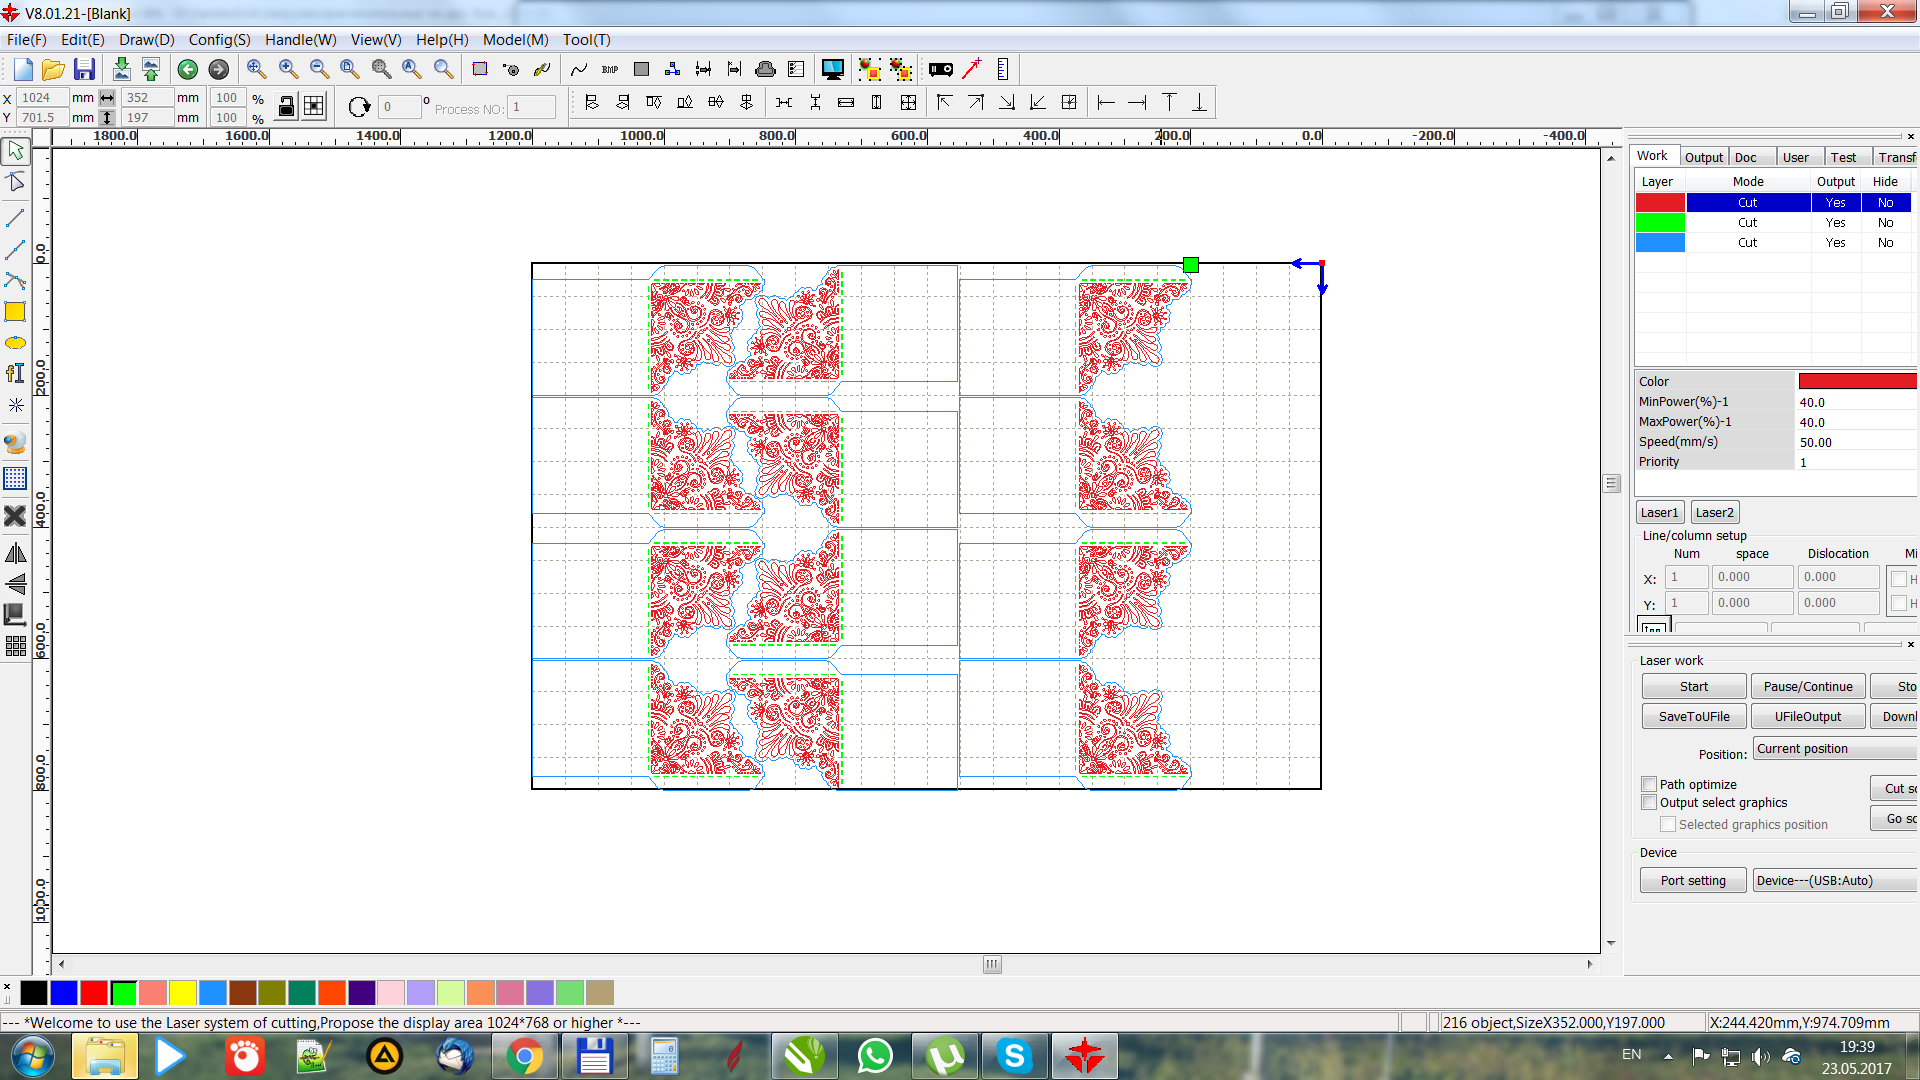Click the preview monitor icon

pyautogui.click(x=832, y=69)
